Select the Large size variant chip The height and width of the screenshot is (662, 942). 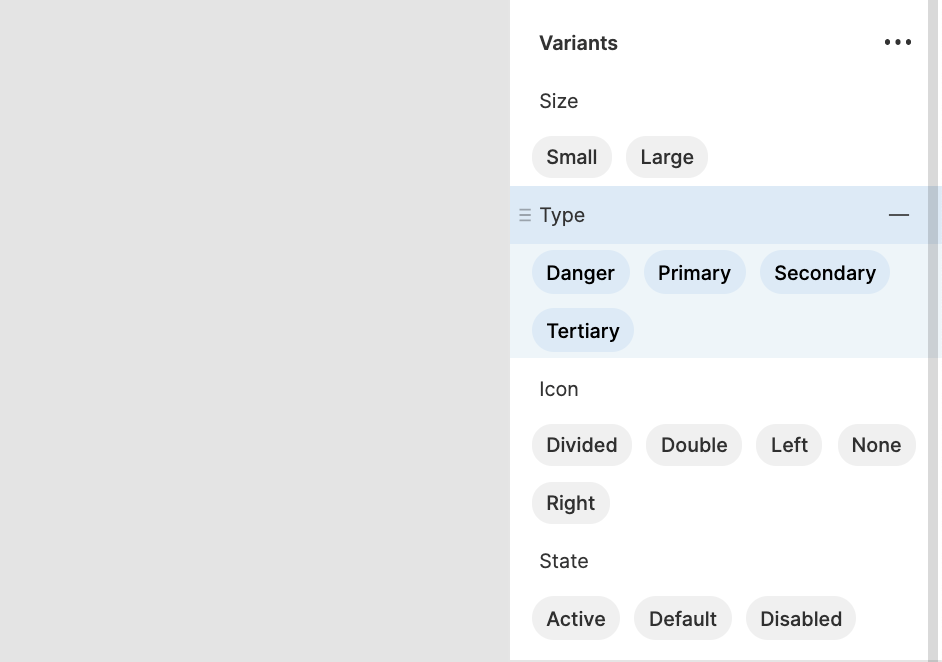click(x=667, y=157)
